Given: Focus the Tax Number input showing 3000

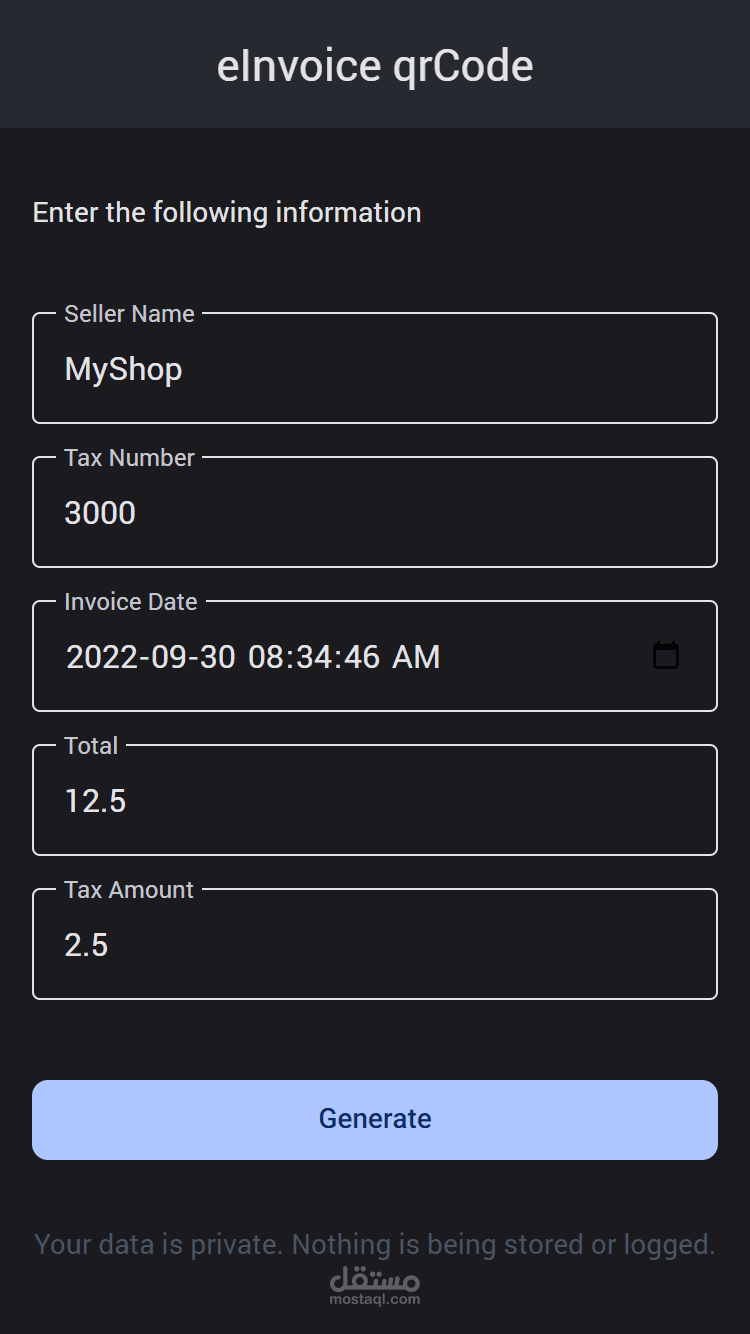Looking at the screenshot, I should (374, 513).
